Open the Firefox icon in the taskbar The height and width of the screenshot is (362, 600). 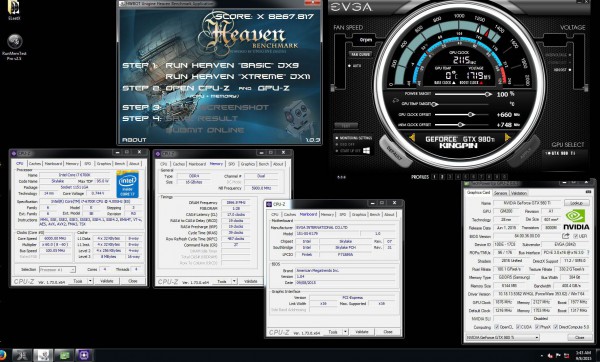click(x=2, y=355)
